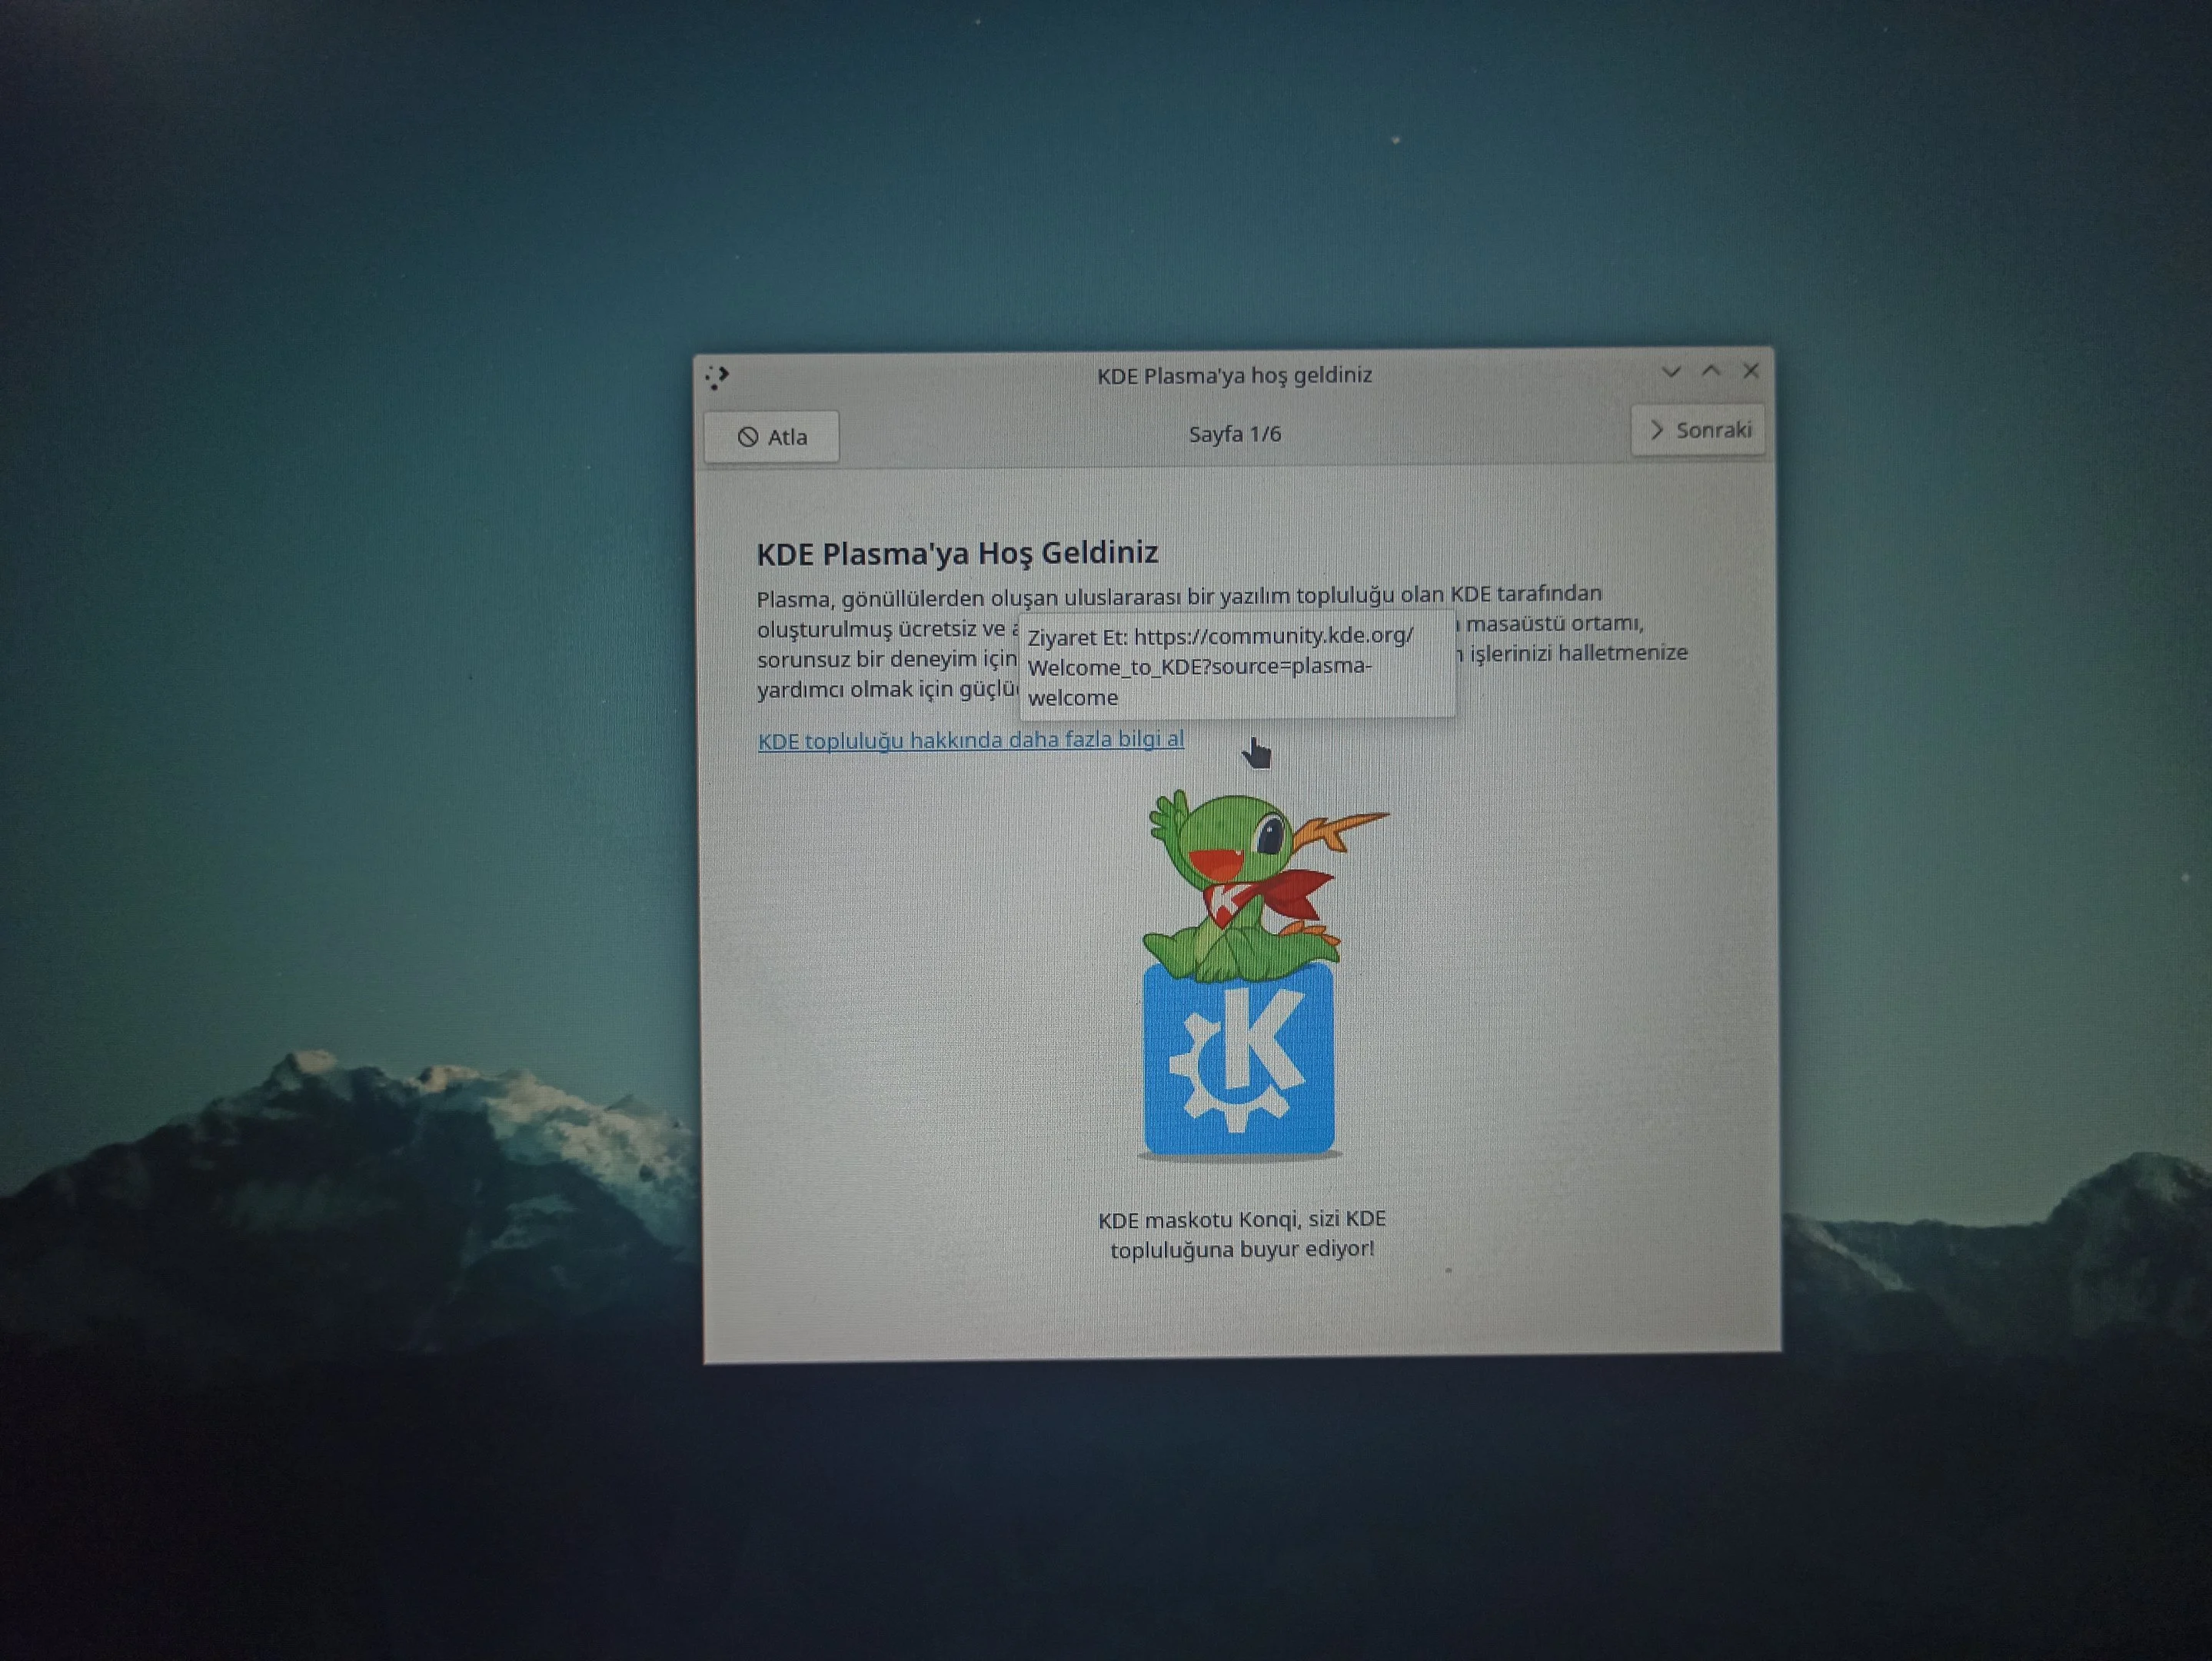Screen dimensions: 2212x1661
Task: Close the KDE Plasma welcome window
Action: (x=1751, y=370)
